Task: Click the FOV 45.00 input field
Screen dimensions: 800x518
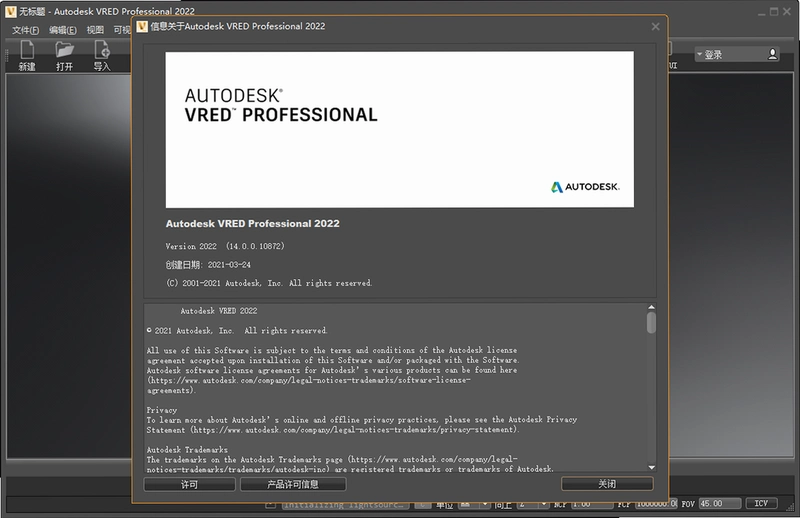Action: [x=720, y=504]
